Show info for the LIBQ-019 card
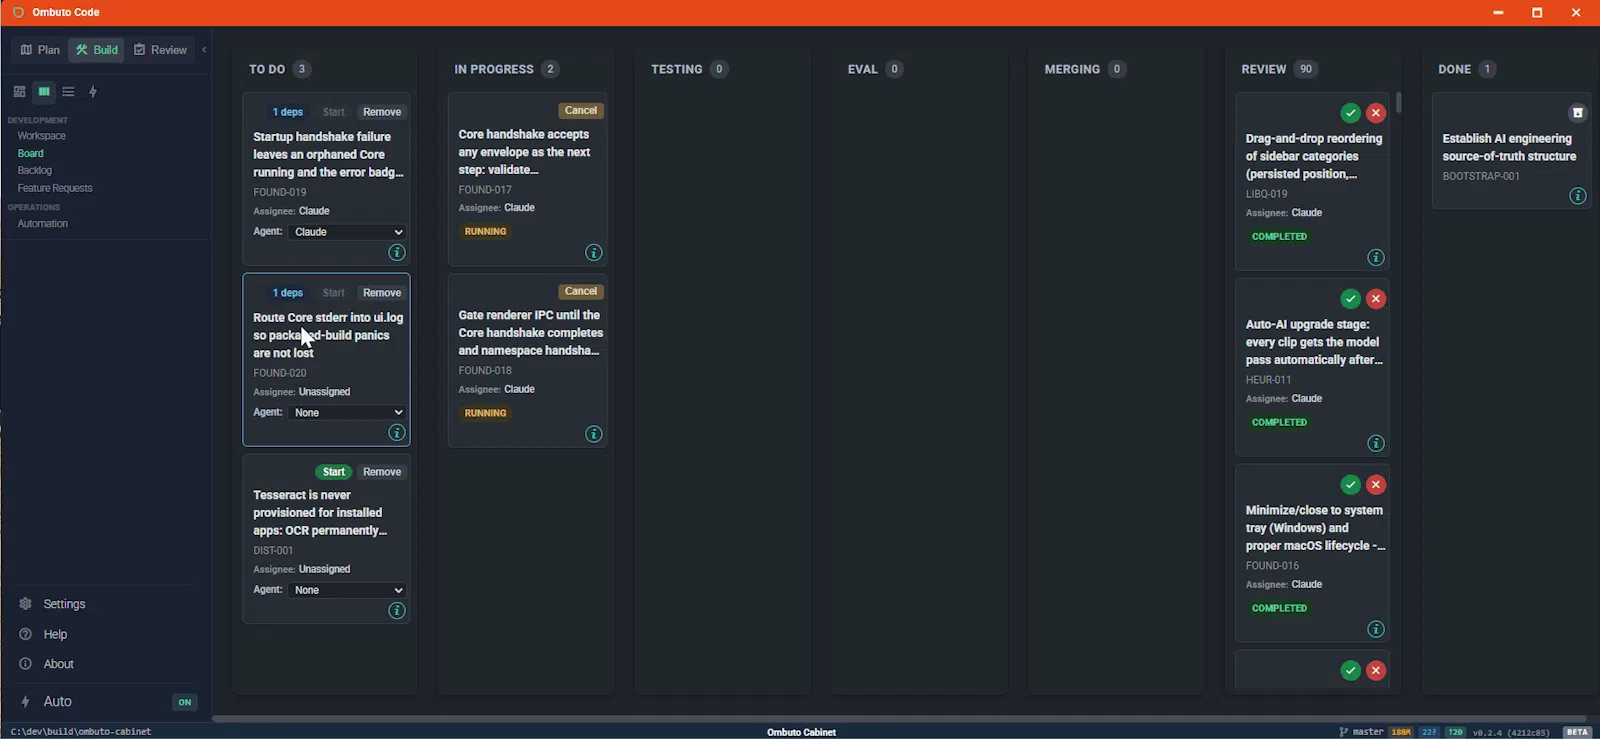Image resolution: width=1600 pixels, height=739 pixels. 1376,258
